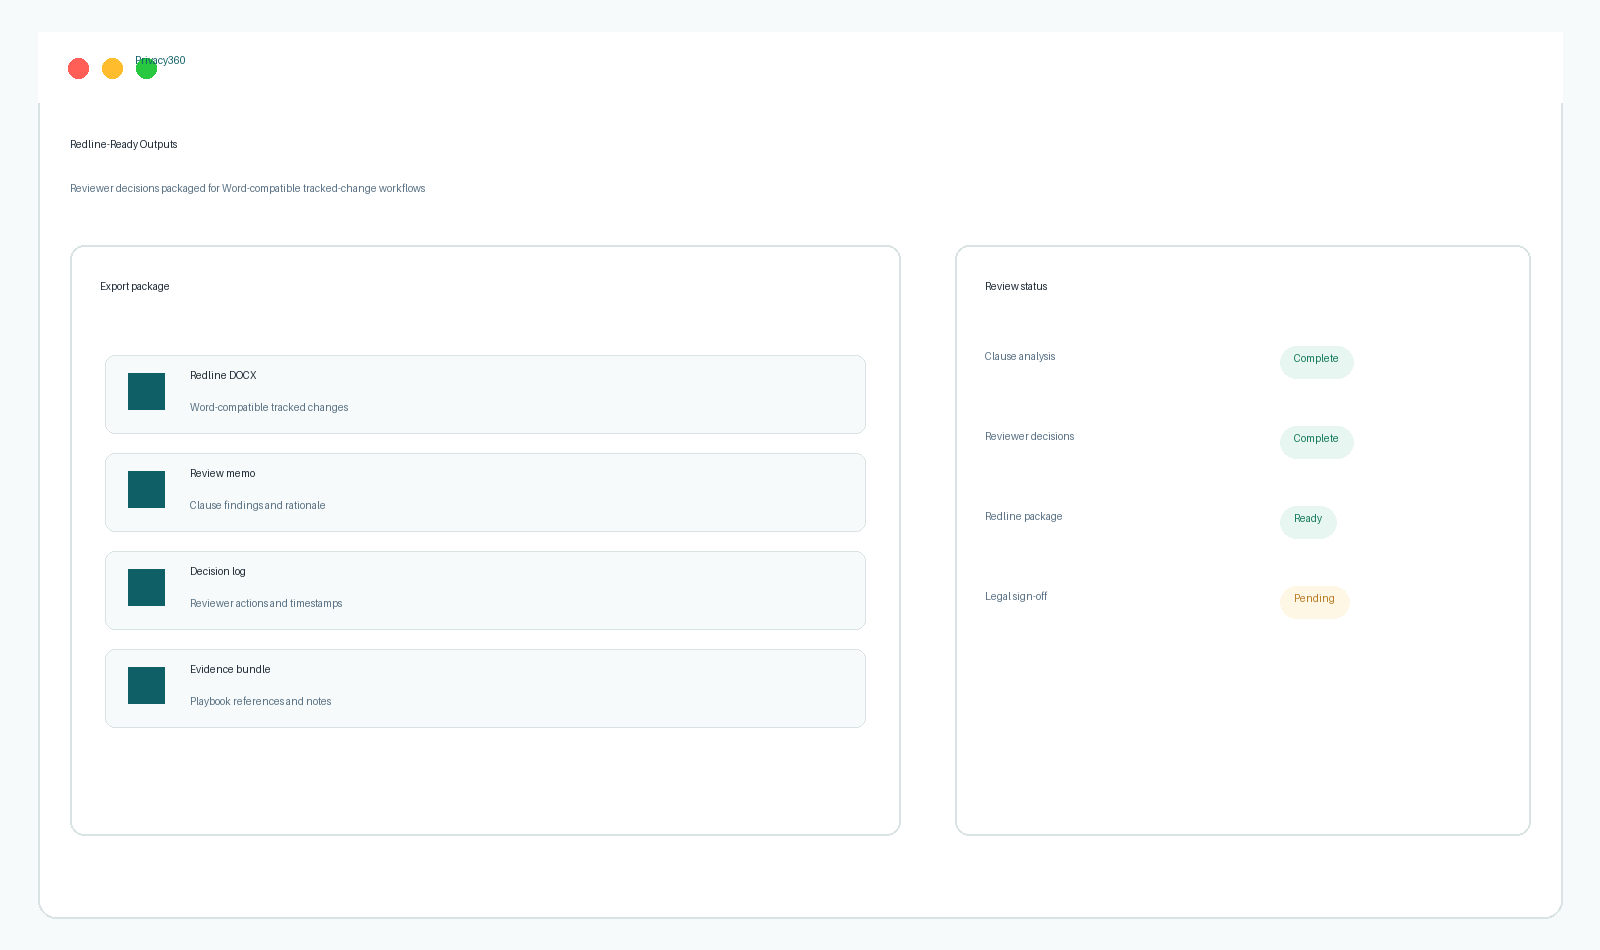
Task: Click the reviewer decisions packaged subtitle text
Action: 248,189
